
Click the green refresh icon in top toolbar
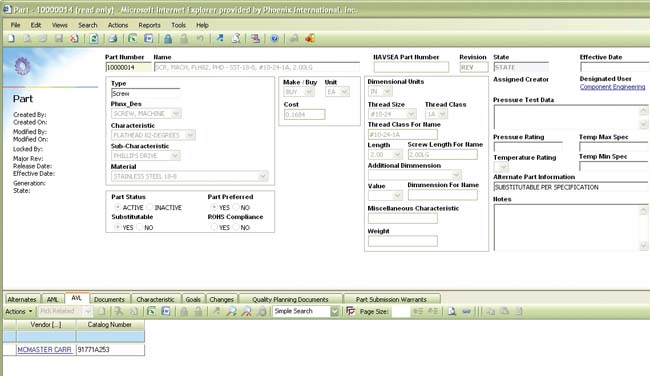click(x=94, y=39)
